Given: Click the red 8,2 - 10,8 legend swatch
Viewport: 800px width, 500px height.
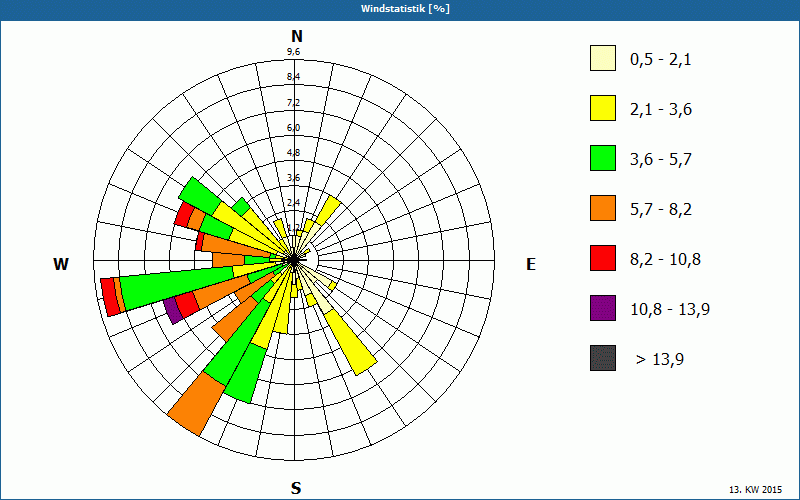Looking at the screenshot, I should coord(603,258).
